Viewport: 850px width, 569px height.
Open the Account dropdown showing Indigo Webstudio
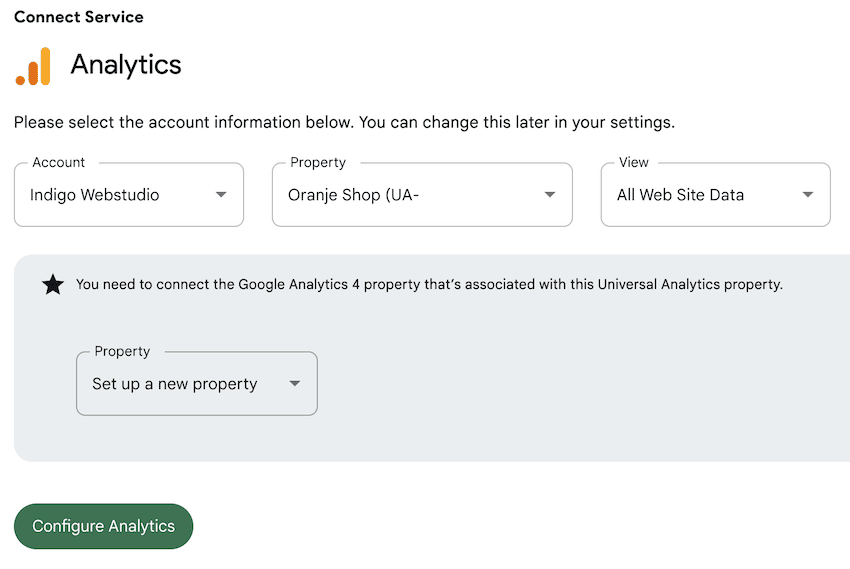pyautogui.click(x=129, y=195)
